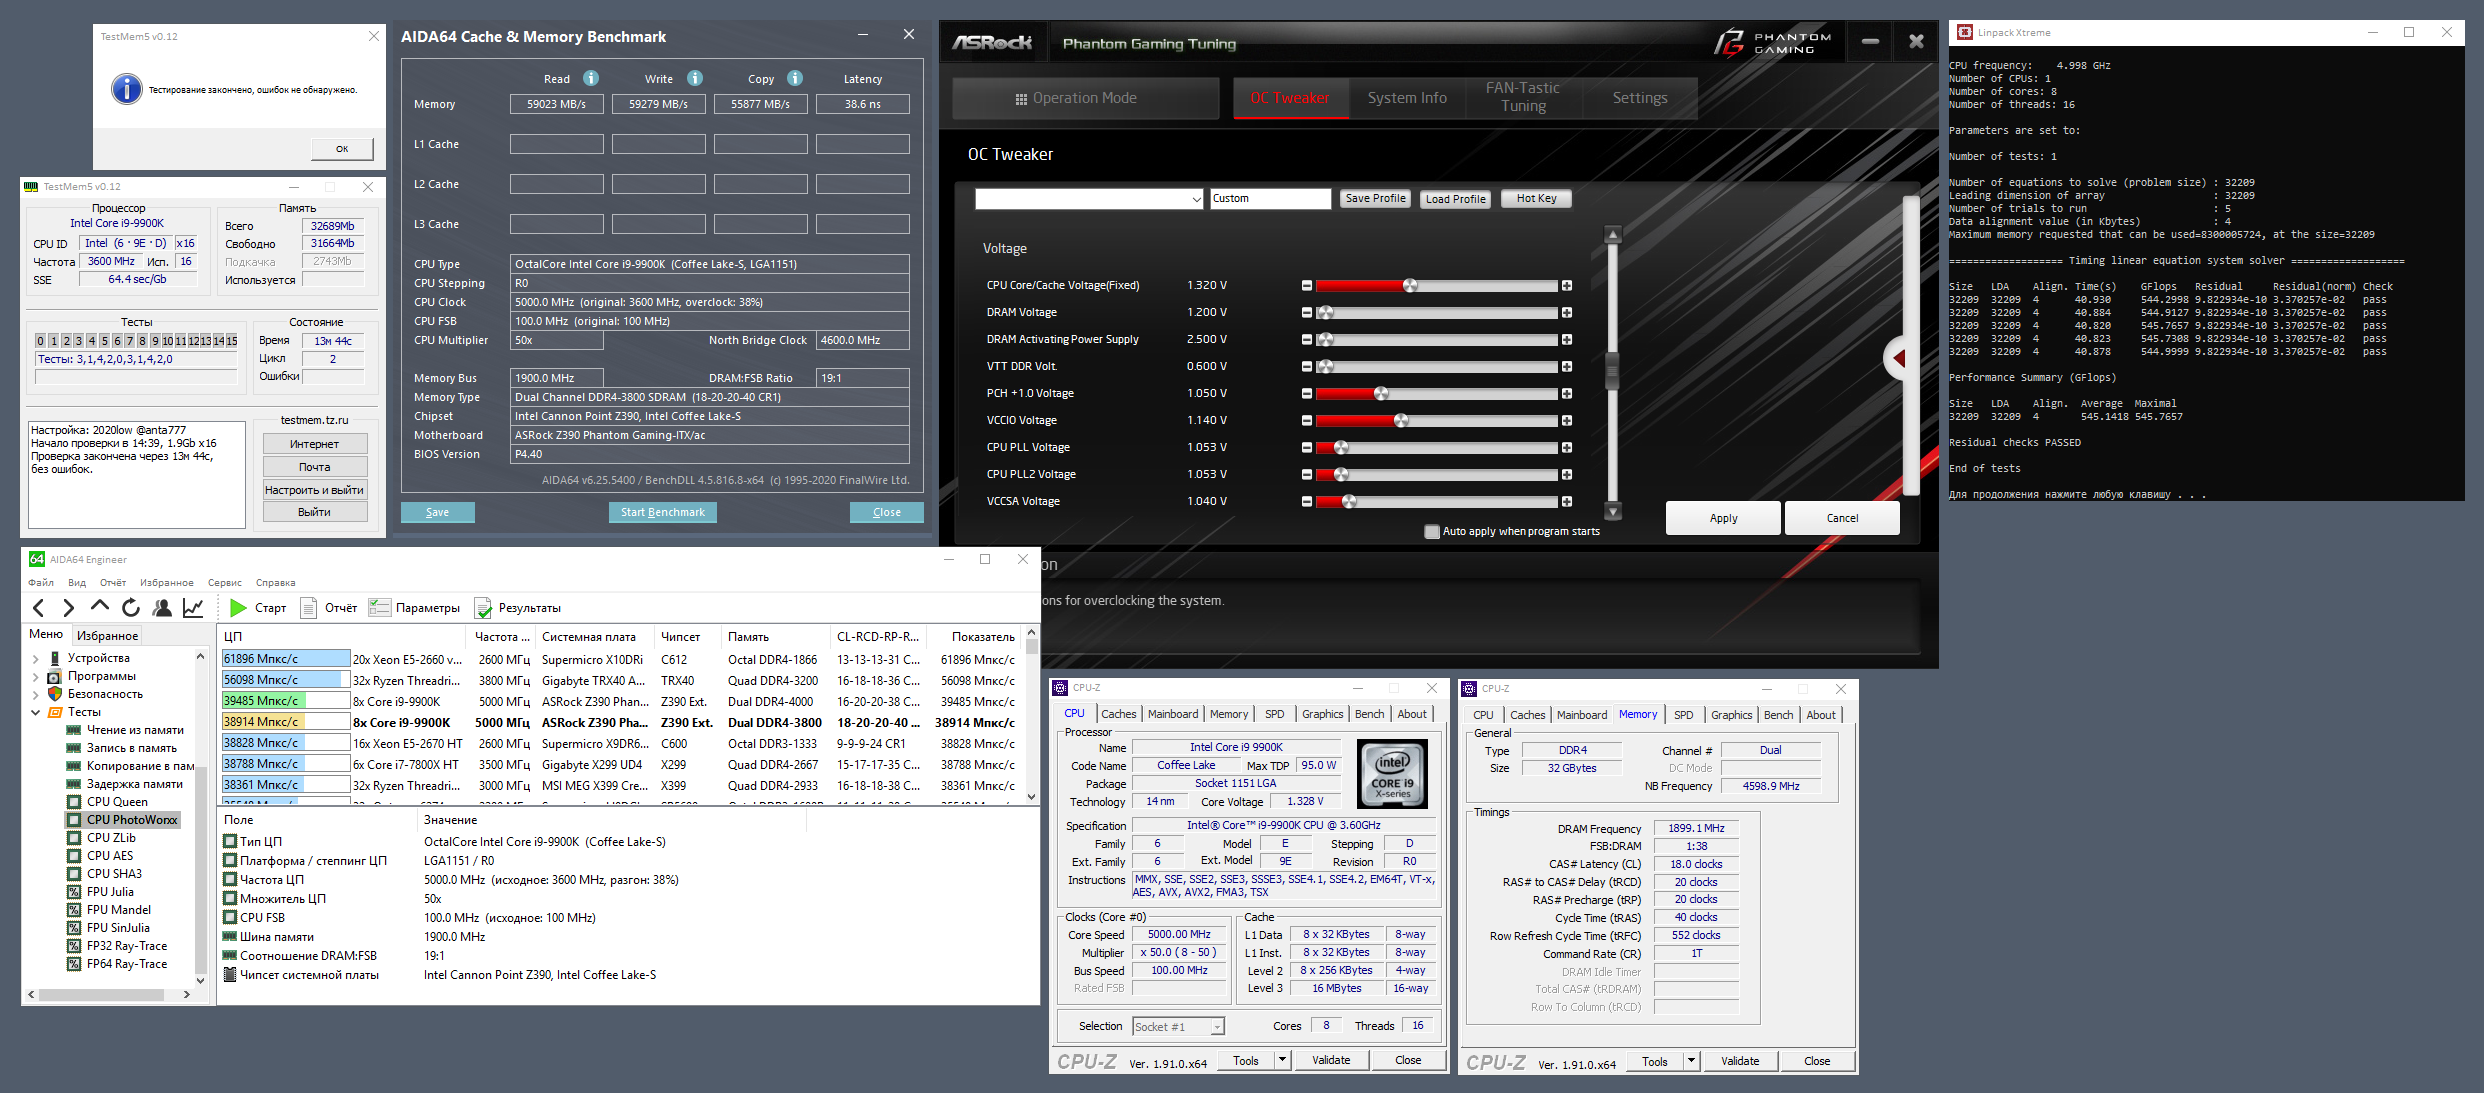Click the graph chart icon in AIDA64 toolbar
This screenshot has height=1093, width=2484.
point(193,607)
